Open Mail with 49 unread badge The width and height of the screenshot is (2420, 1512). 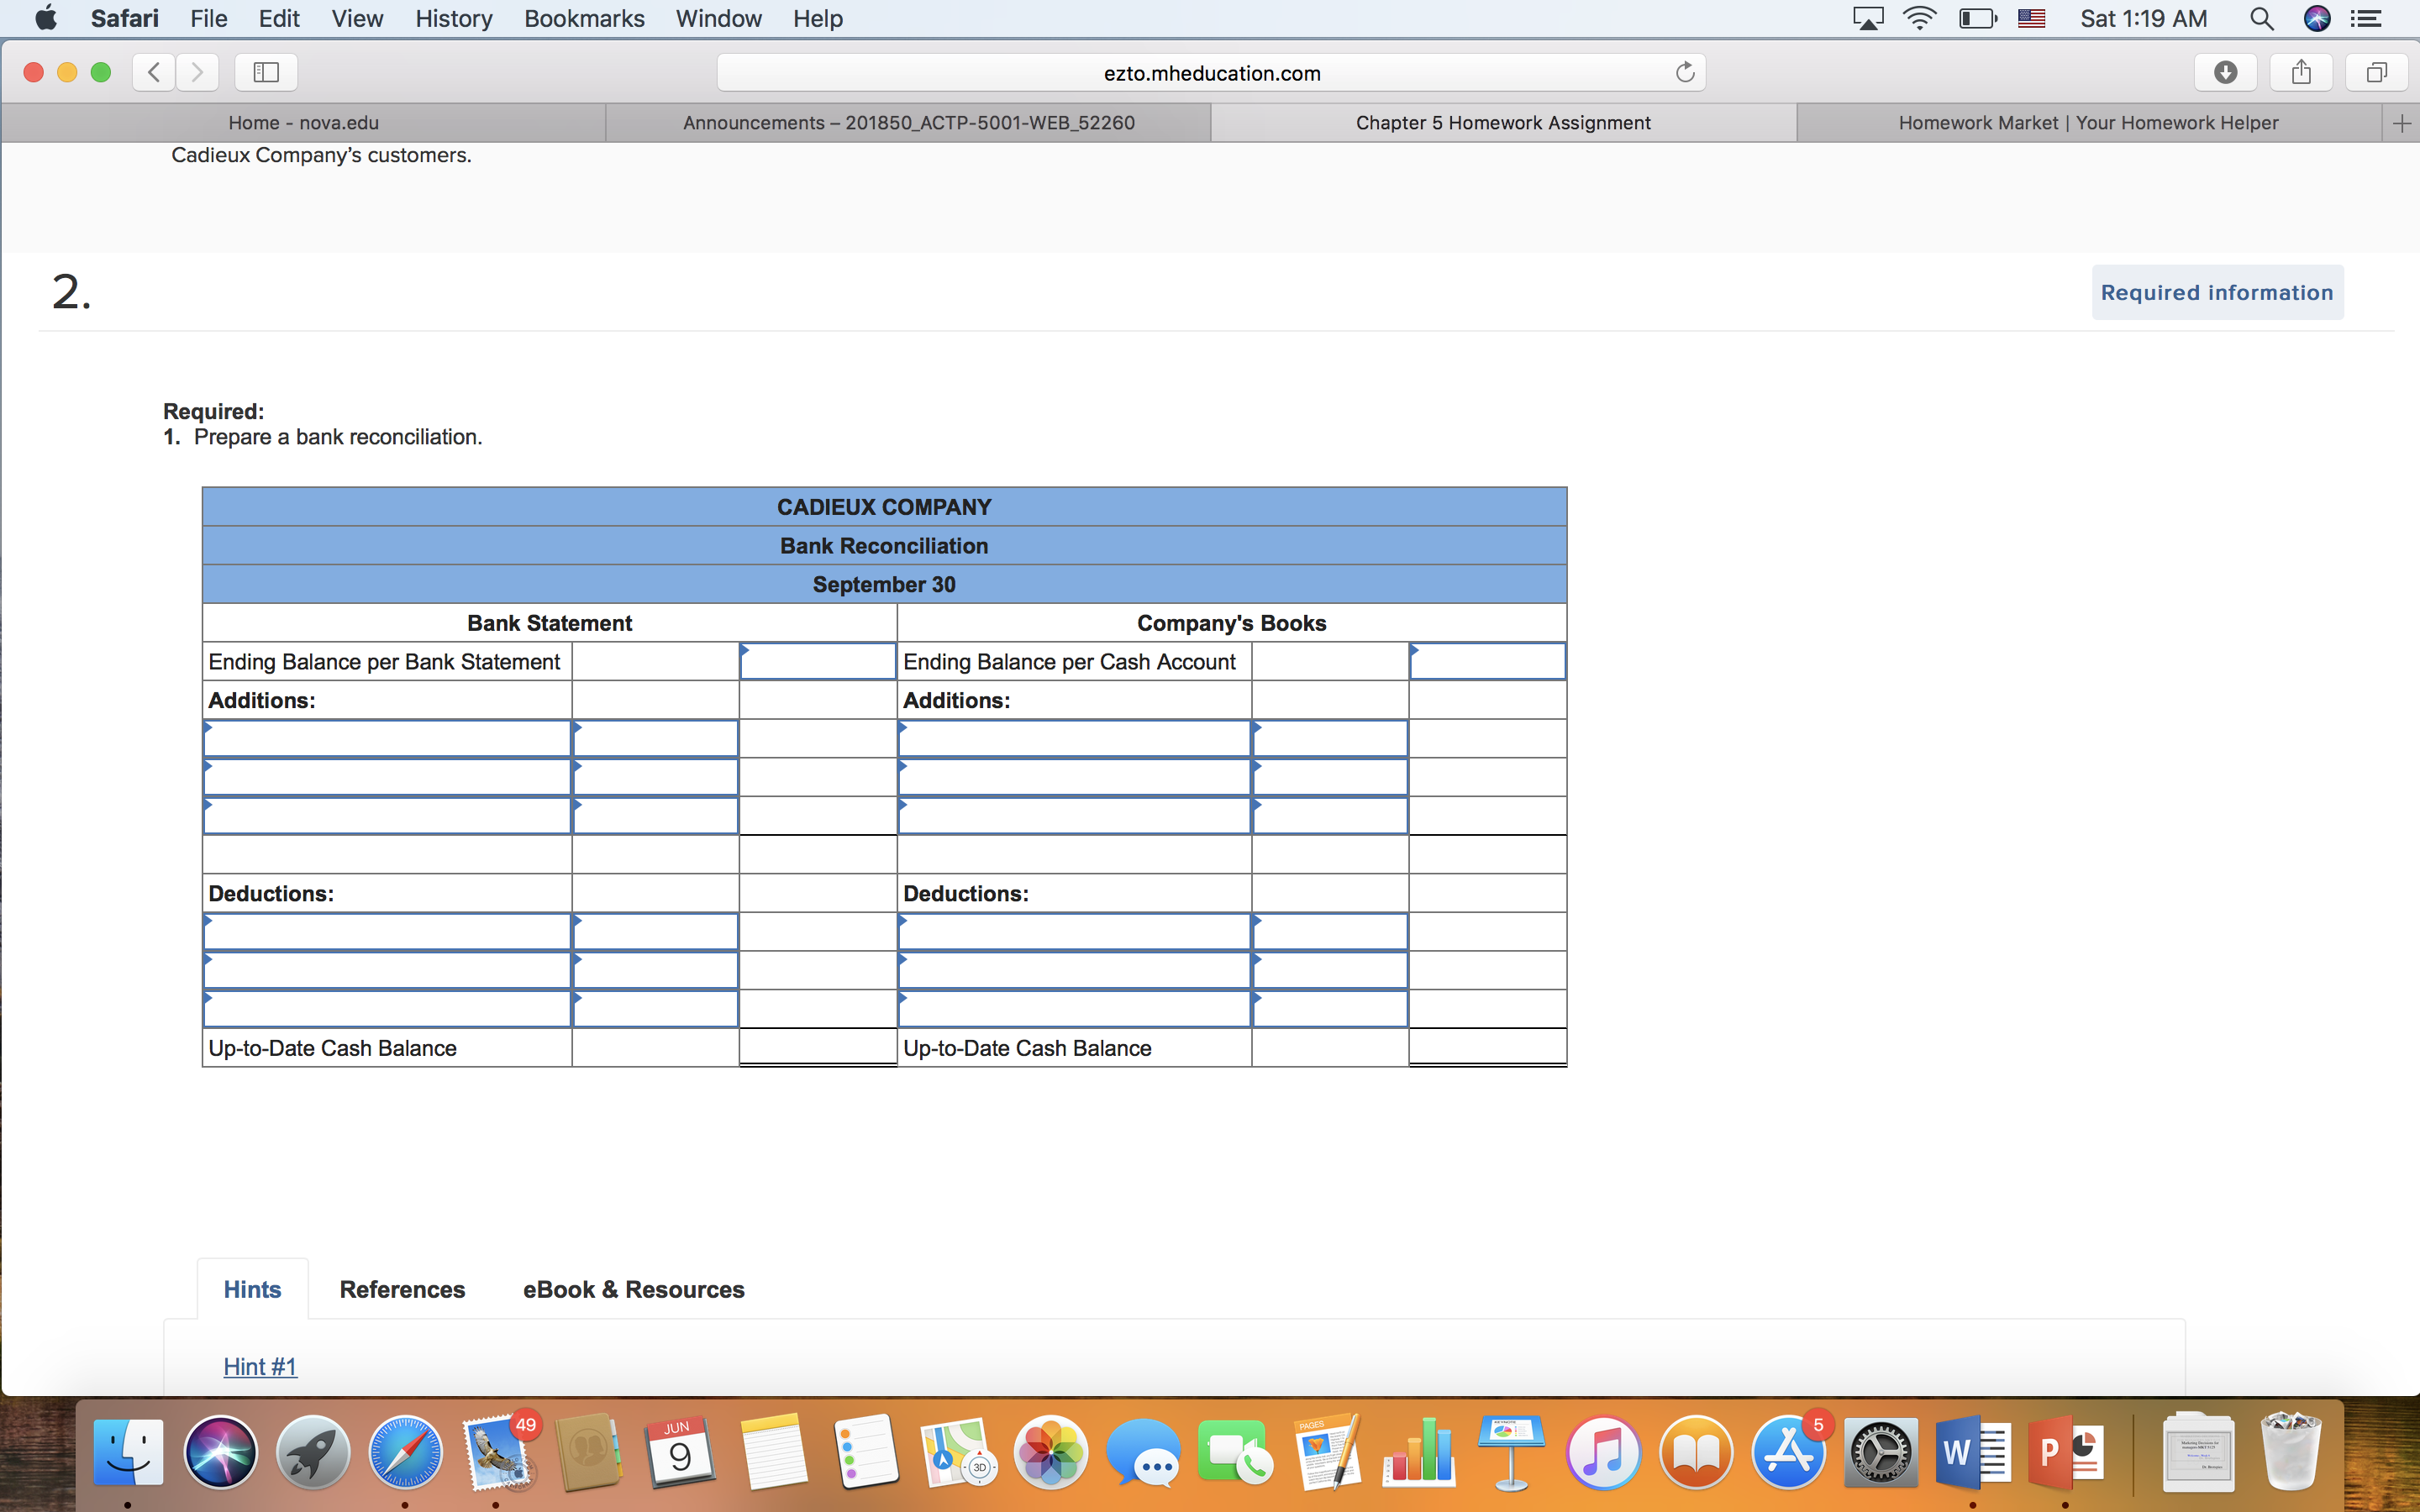[x=498, y=1452]
